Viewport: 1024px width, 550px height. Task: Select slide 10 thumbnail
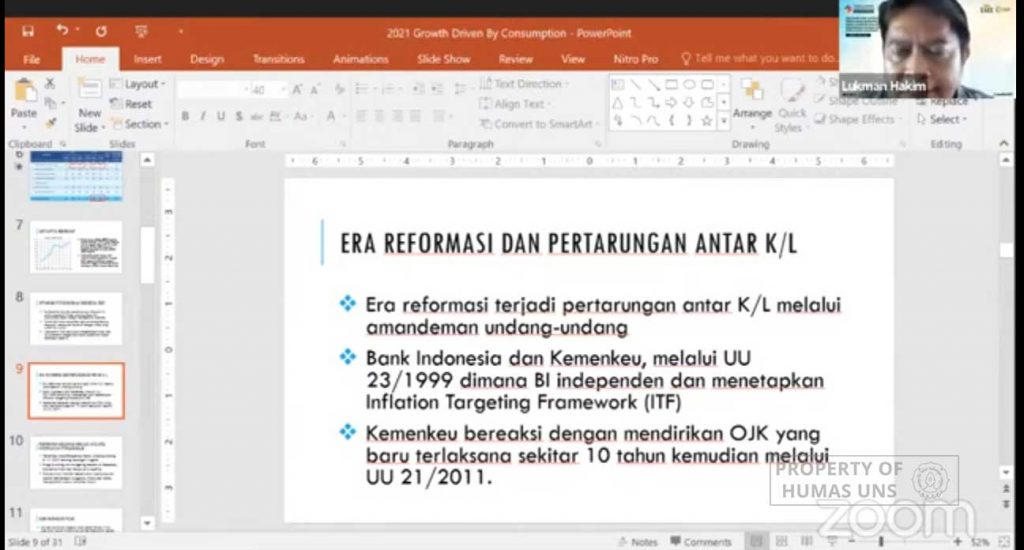(76, 462)
